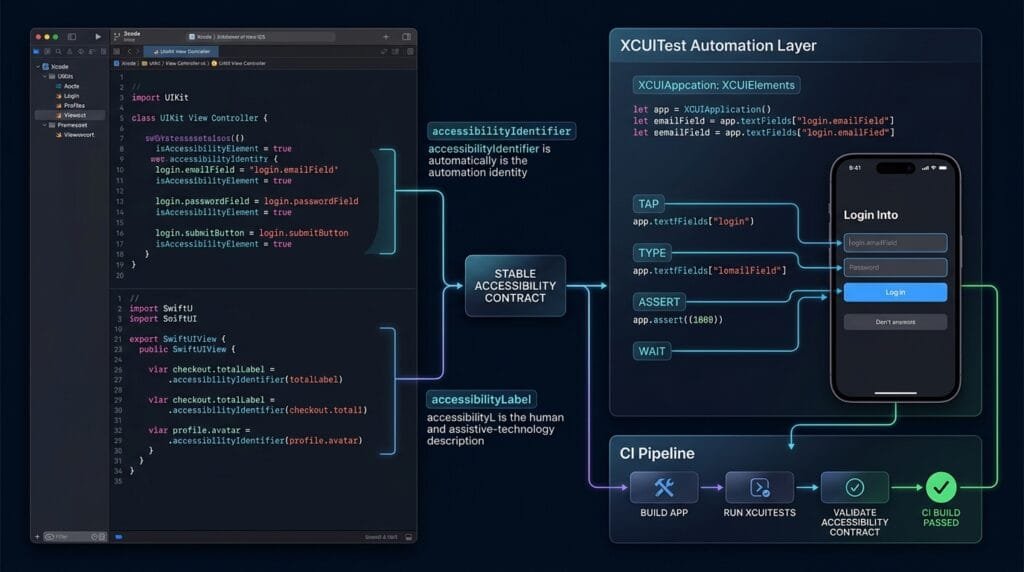Click the related items grid icon

[x=117, y=51]
